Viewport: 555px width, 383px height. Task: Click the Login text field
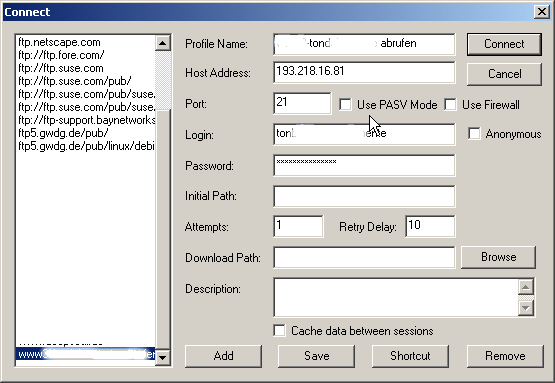tap(364, 134)
